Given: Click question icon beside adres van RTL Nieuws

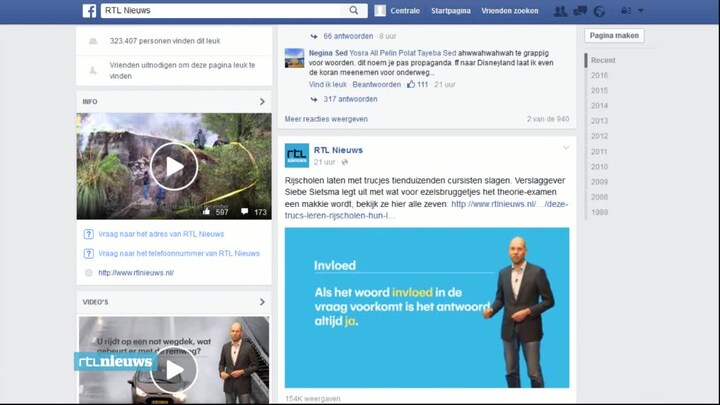Looking at the screenshot, I should point(88,234).
